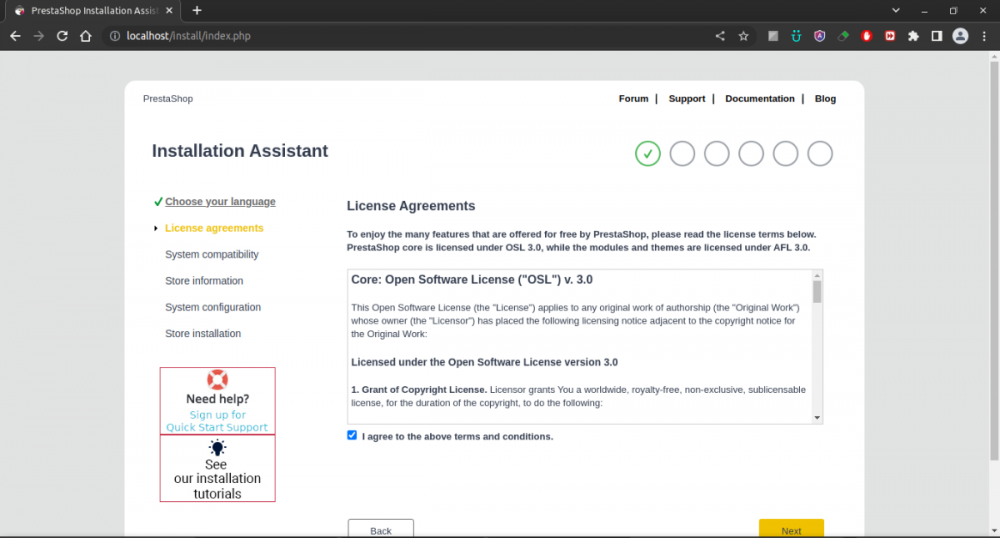Click the completed first step circle
This screenshot has width=1000, height=538.
click(x=648, y=153)
